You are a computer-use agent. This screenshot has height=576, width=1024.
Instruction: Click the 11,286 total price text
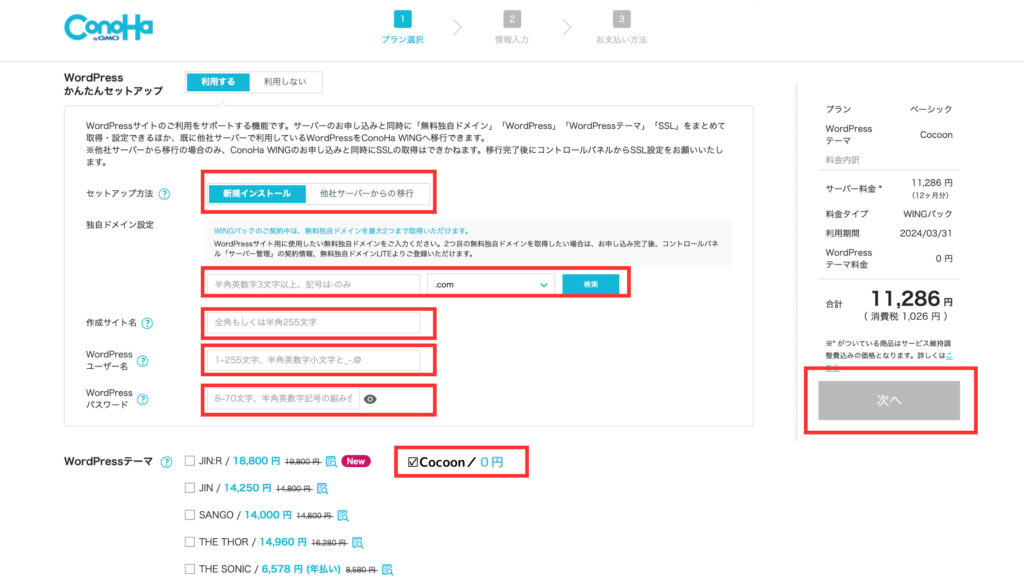[x=905, y=299]
